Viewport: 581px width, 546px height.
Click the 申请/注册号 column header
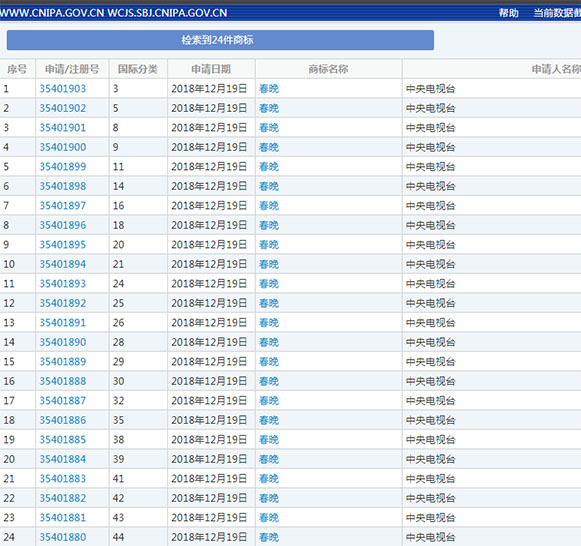(72, 69)
